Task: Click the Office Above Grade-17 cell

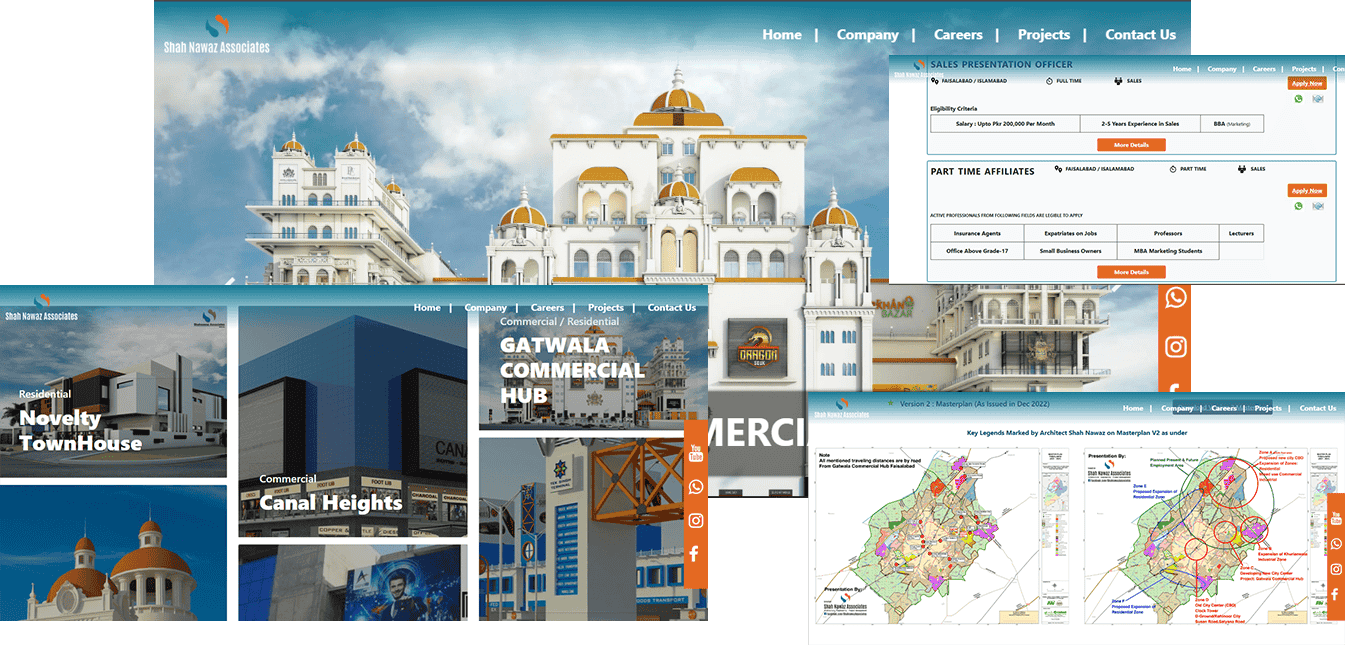Action: [x=977, y=251]
